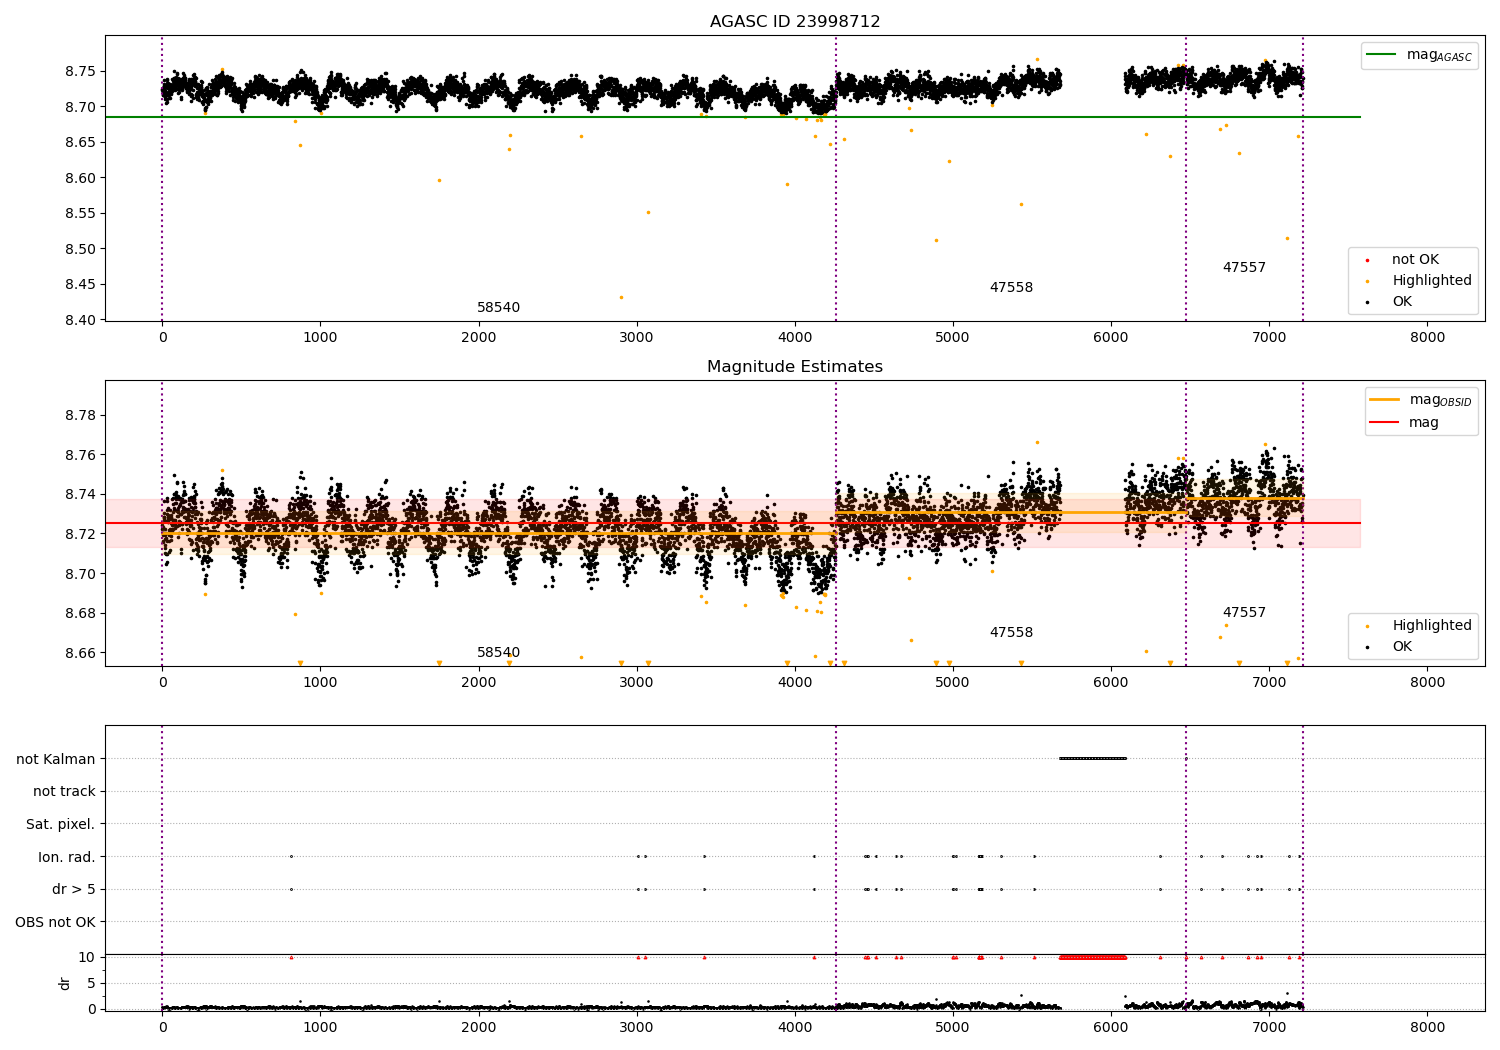Click the 8.78 tick on Magnitude Estimates axis
Screen dimensions: 1500x1050
(x=80, y=416)
